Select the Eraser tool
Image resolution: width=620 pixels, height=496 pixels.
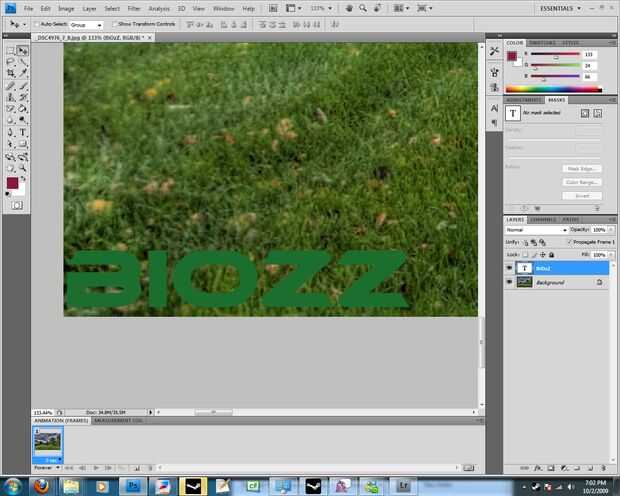pyautogui.click(x=11, y=108)
